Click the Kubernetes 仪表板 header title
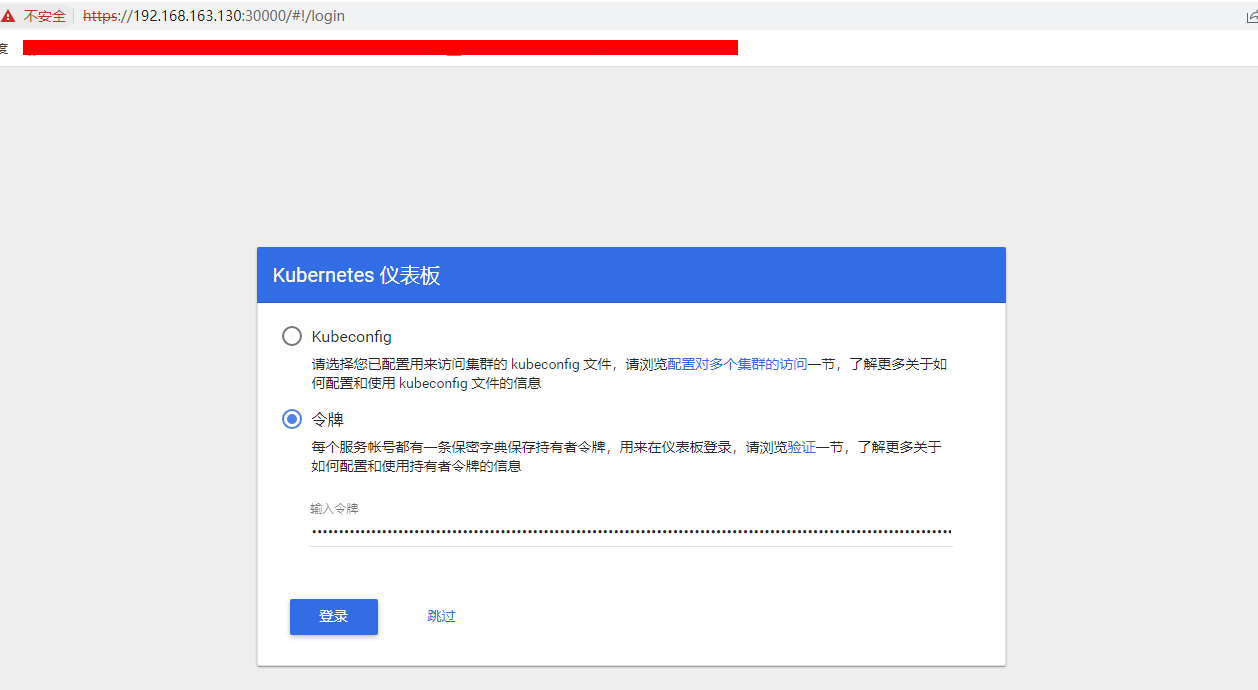 pyautogui.click(x=357, y=276)
